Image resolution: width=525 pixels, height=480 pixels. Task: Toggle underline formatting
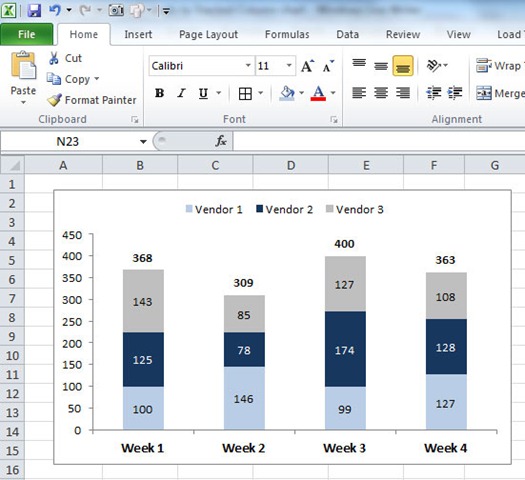tap(203, 93)
